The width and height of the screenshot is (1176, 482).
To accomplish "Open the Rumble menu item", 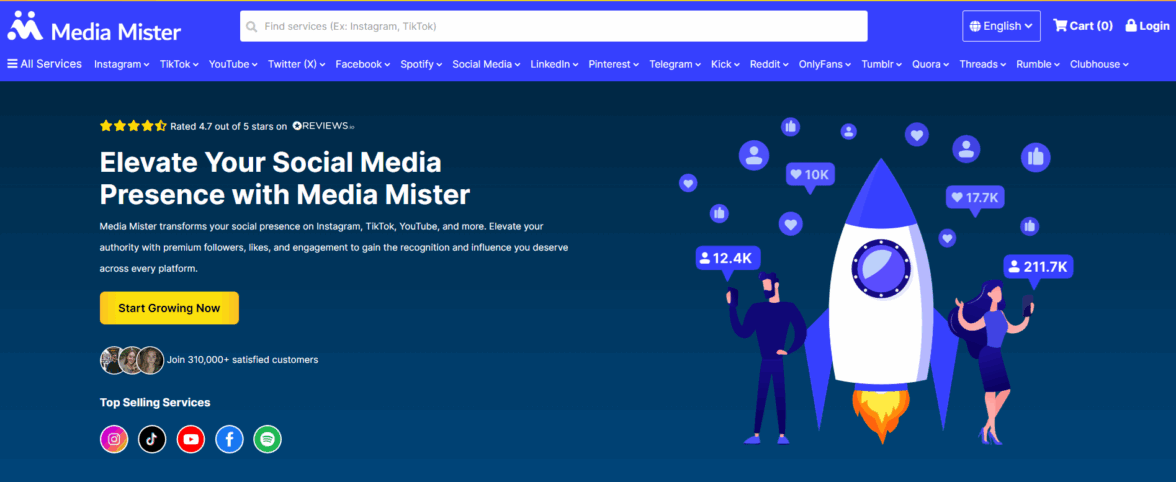I will [1038, 64].
